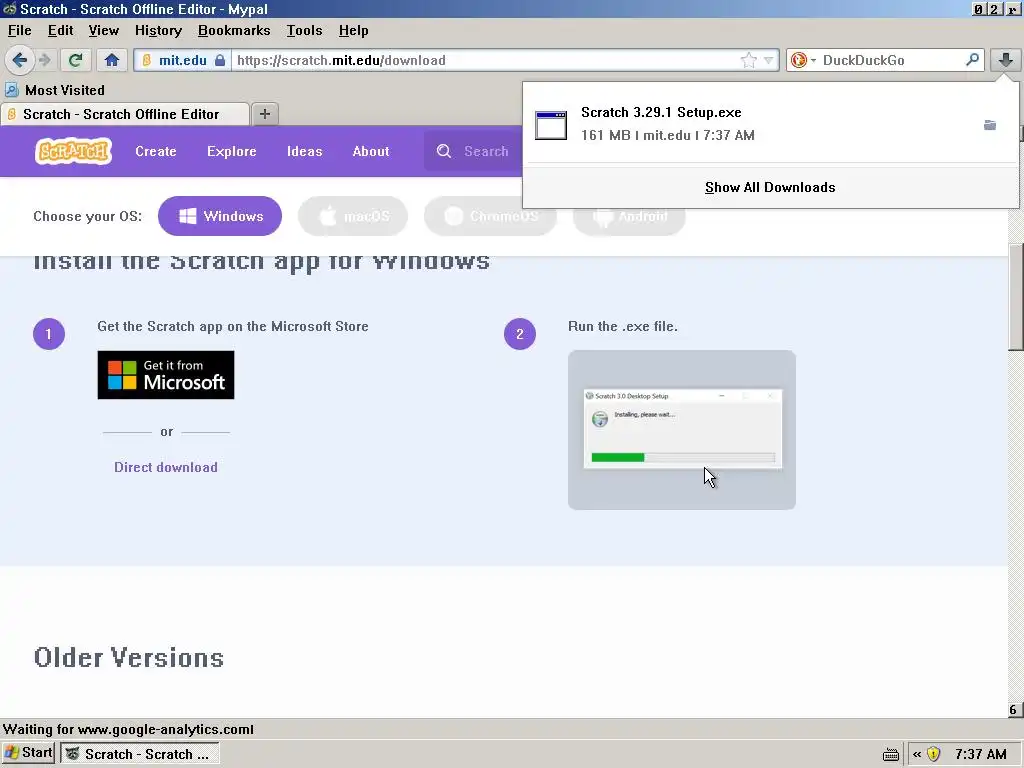1024x768 pixels.
Task: Click the Scratch taskbar window button
Action: tap(140, 754)
